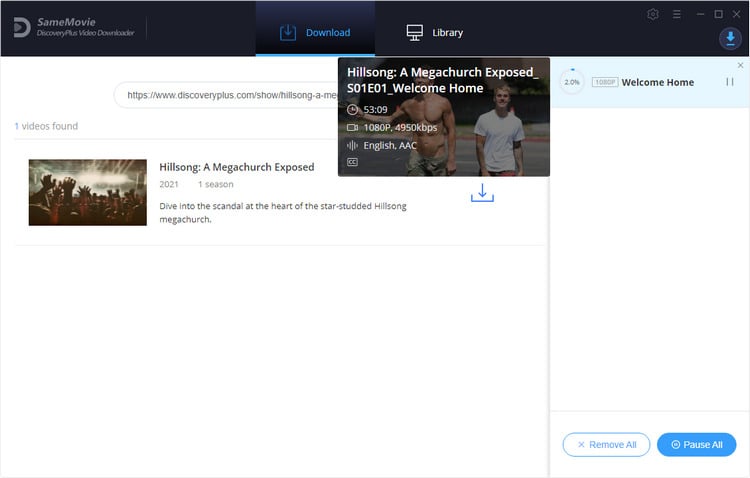
Task: Click the 1080P badge on Welcome Home
Action: 605,82
